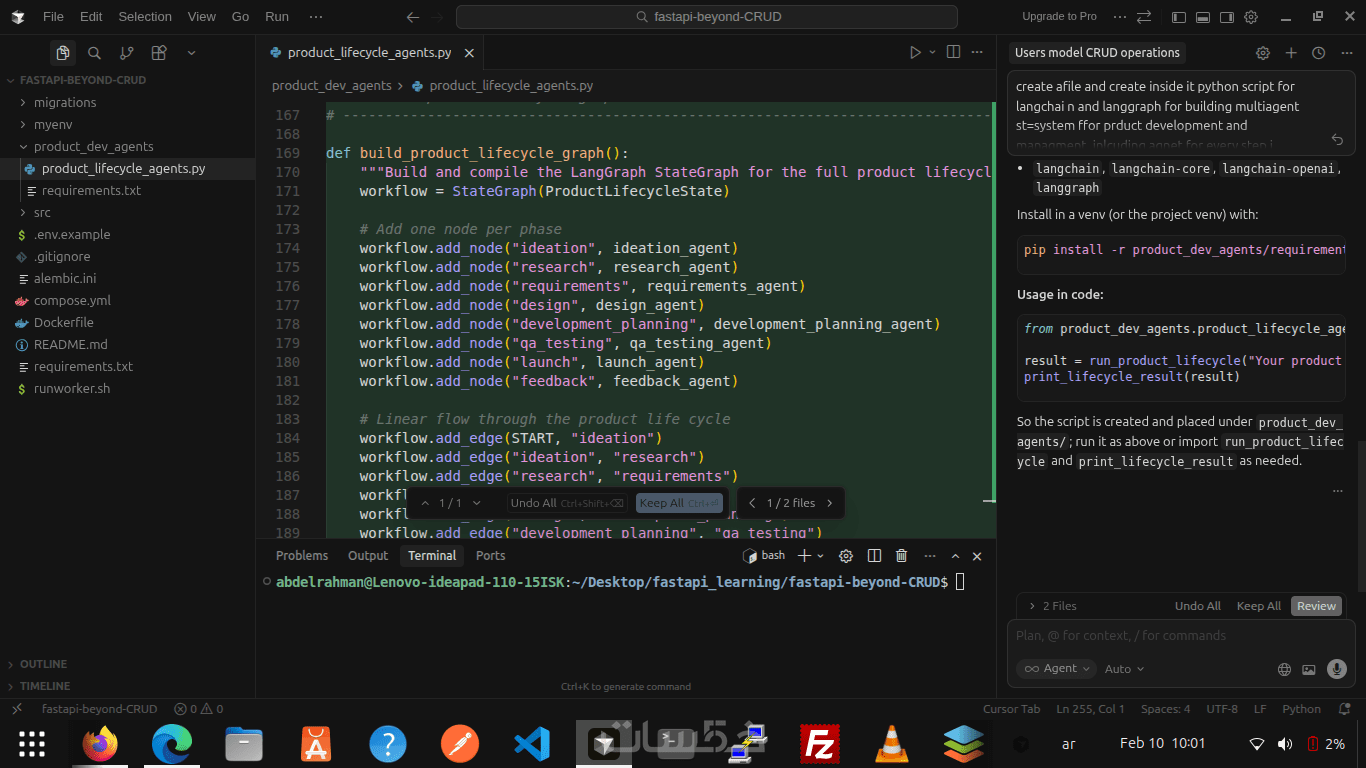Open the Extensions view icon

(x=158, y=53)
